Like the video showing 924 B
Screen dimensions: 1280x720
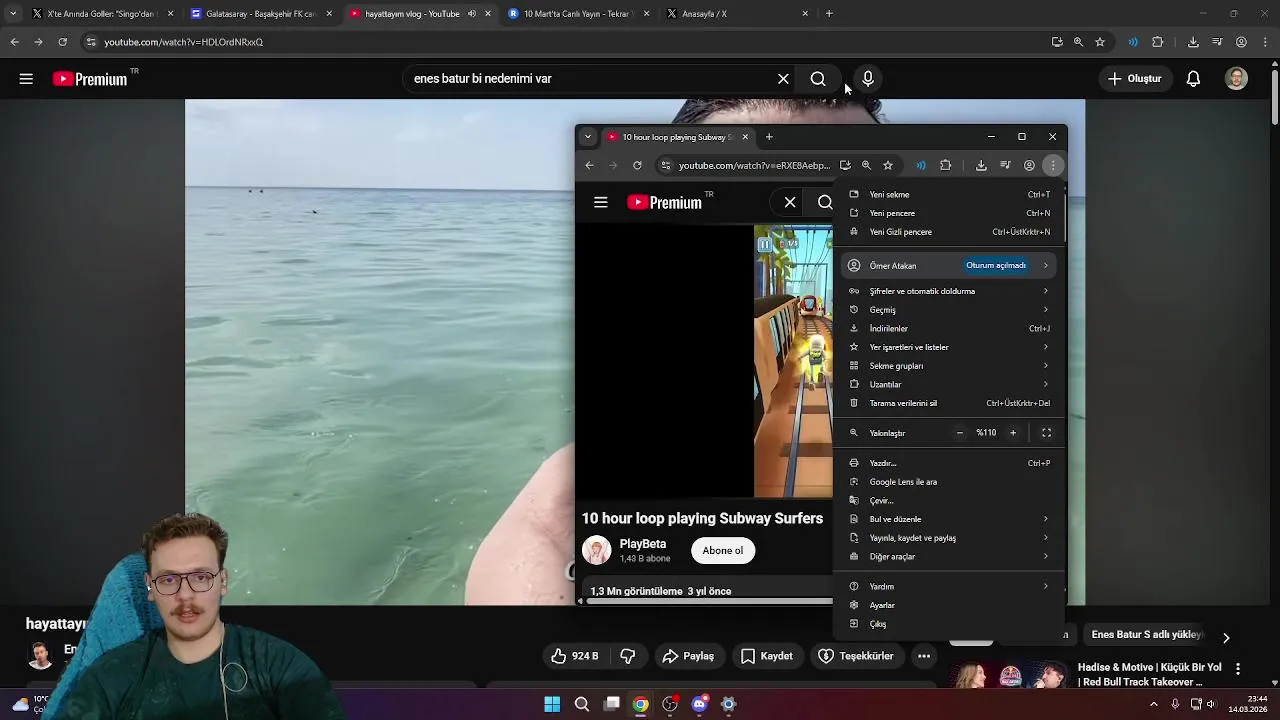tap(574, 656)
